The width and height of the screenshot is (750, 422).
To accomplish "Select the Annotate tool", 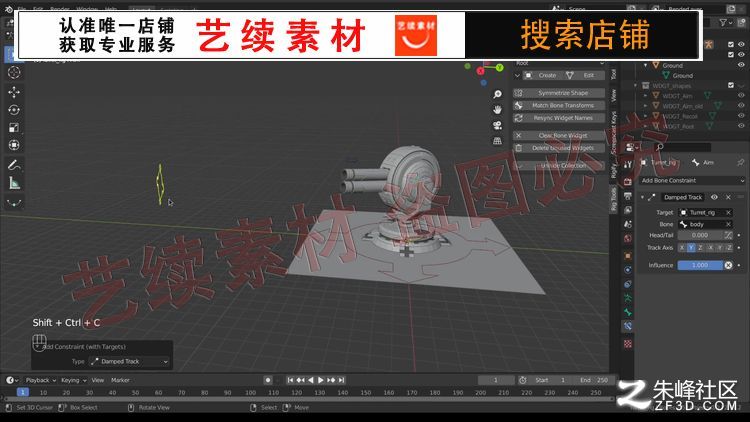I will pyautogui.click(x=14, y=166).
